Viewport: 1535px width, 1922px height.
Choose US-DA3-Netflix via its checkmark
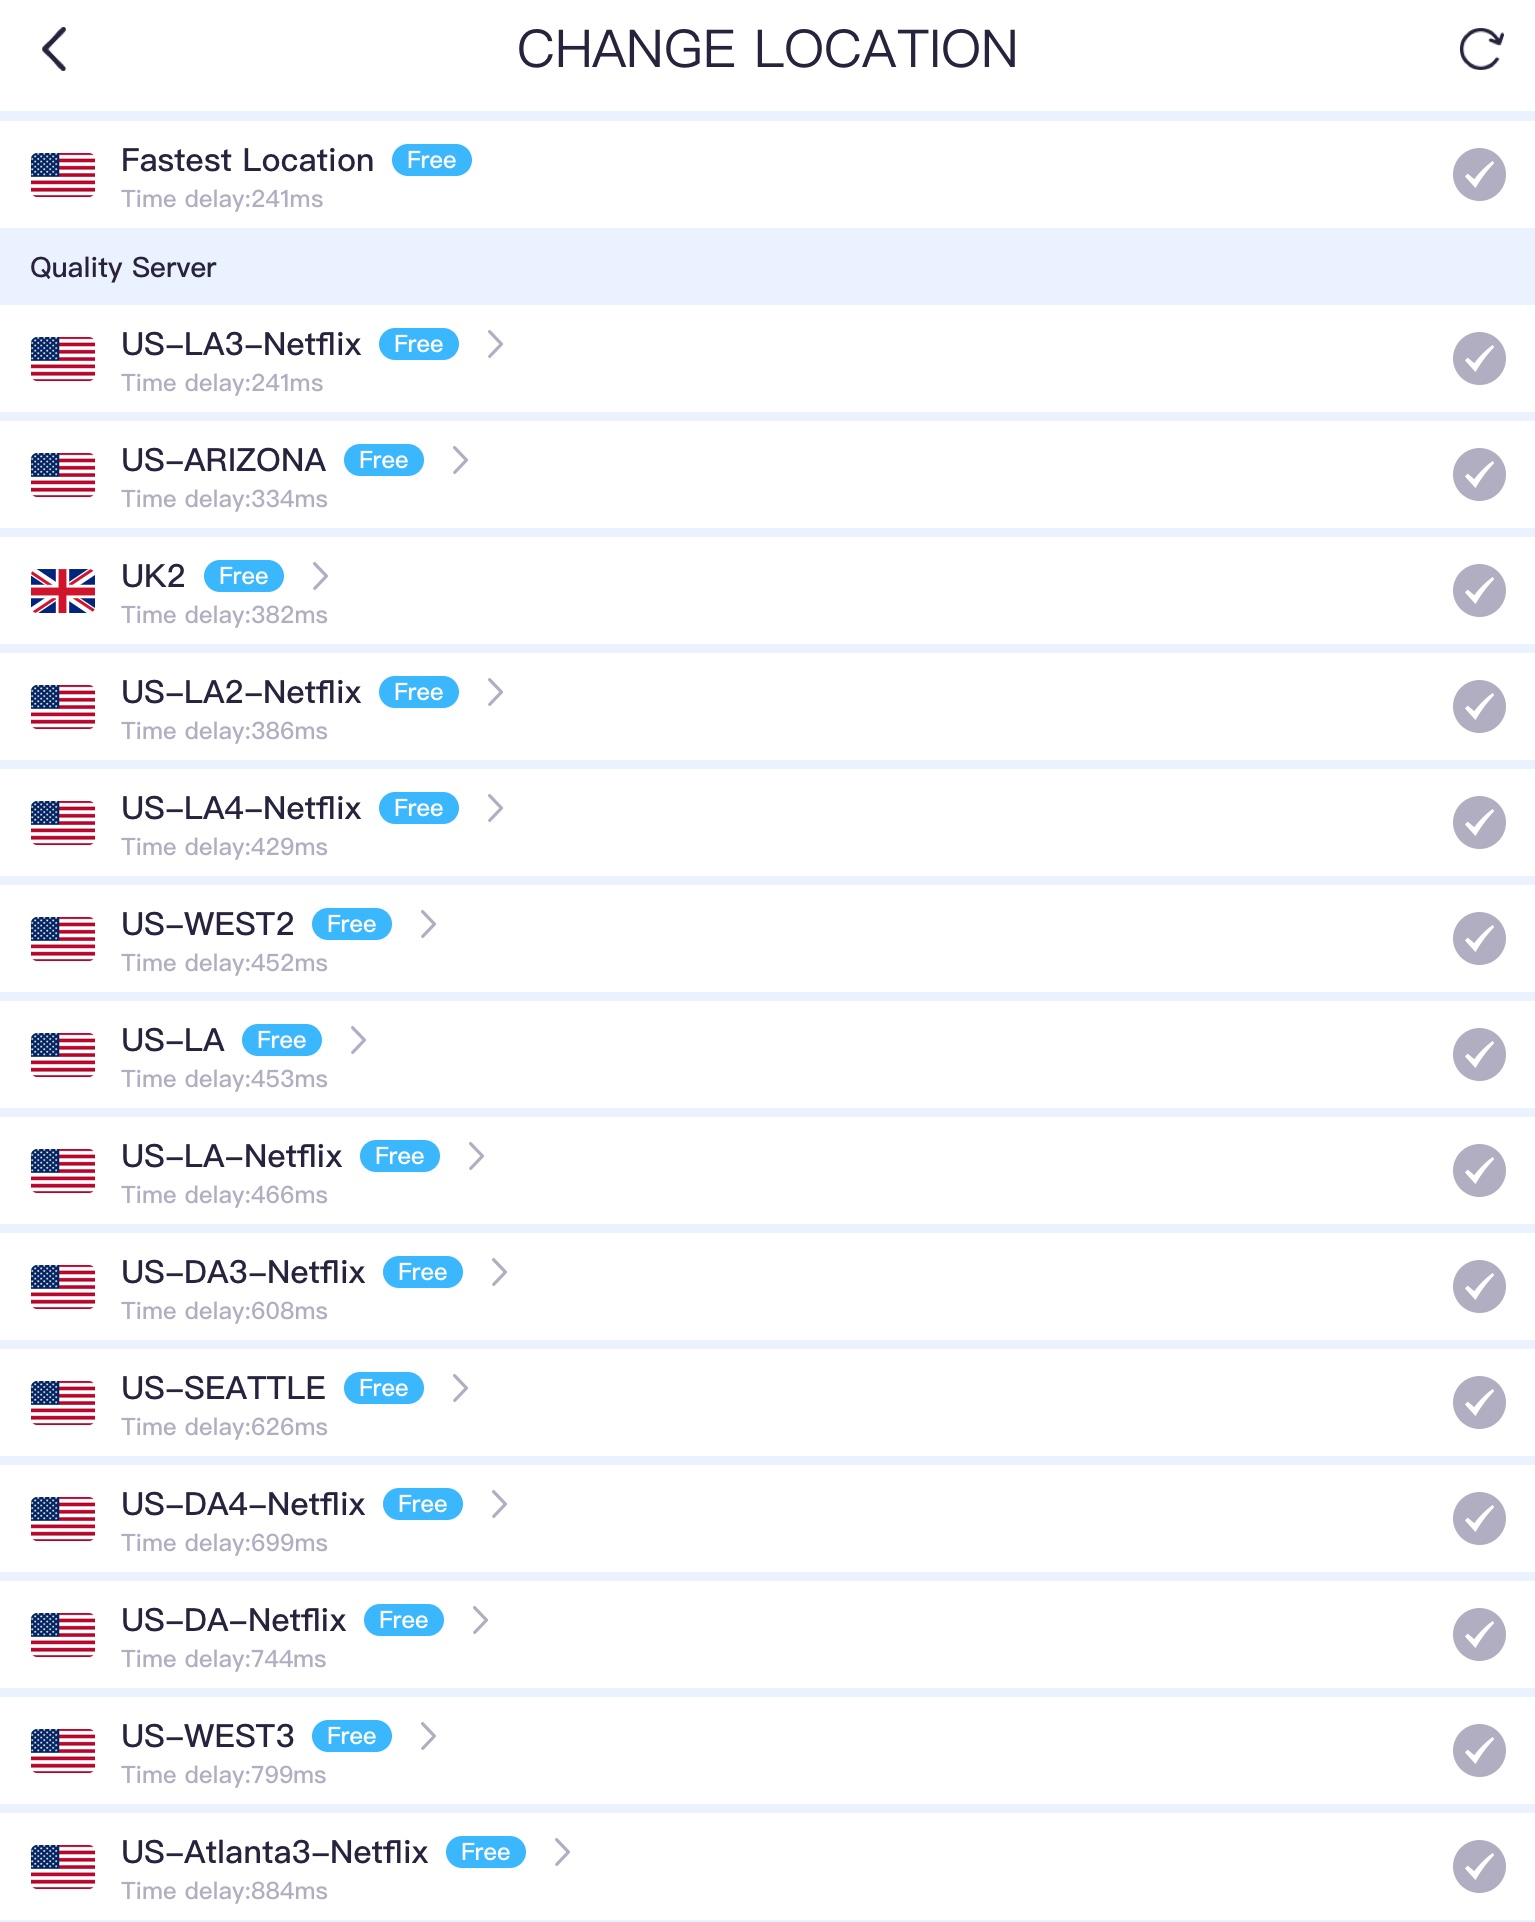tap(1479, 1287)
